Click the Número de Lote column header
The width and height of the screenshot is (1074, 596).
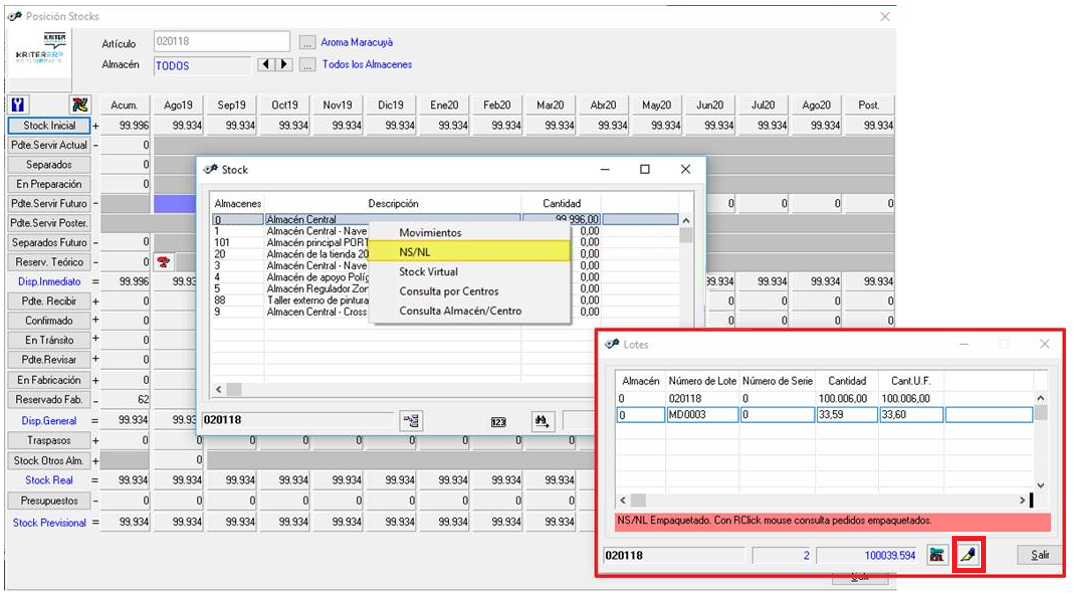point(702,381)
